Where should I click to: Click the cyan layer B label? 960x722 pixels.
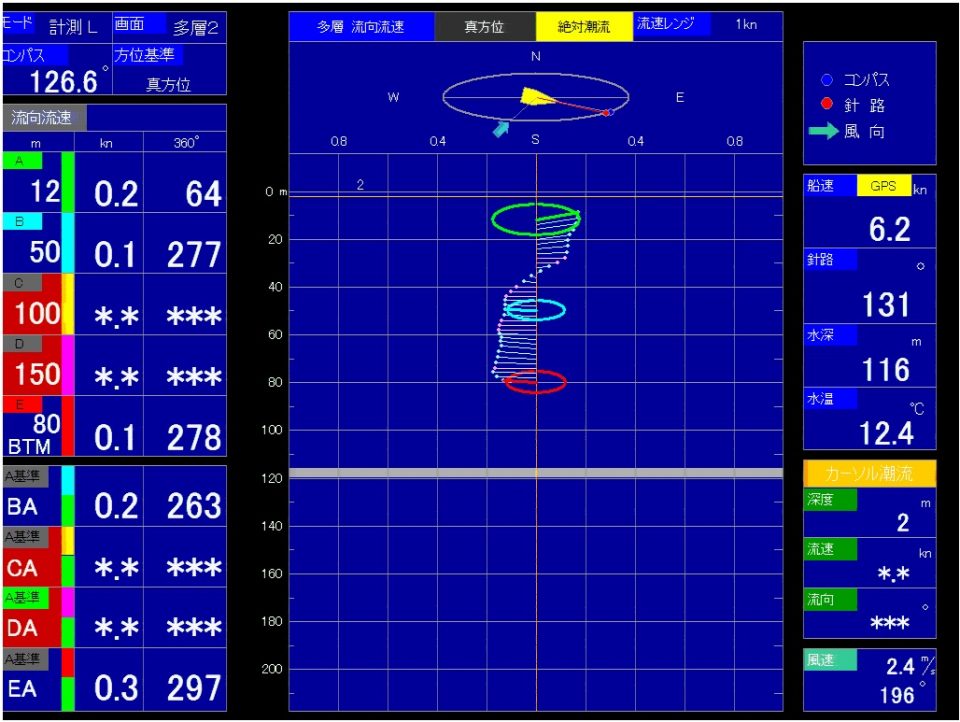click(22, 222)
